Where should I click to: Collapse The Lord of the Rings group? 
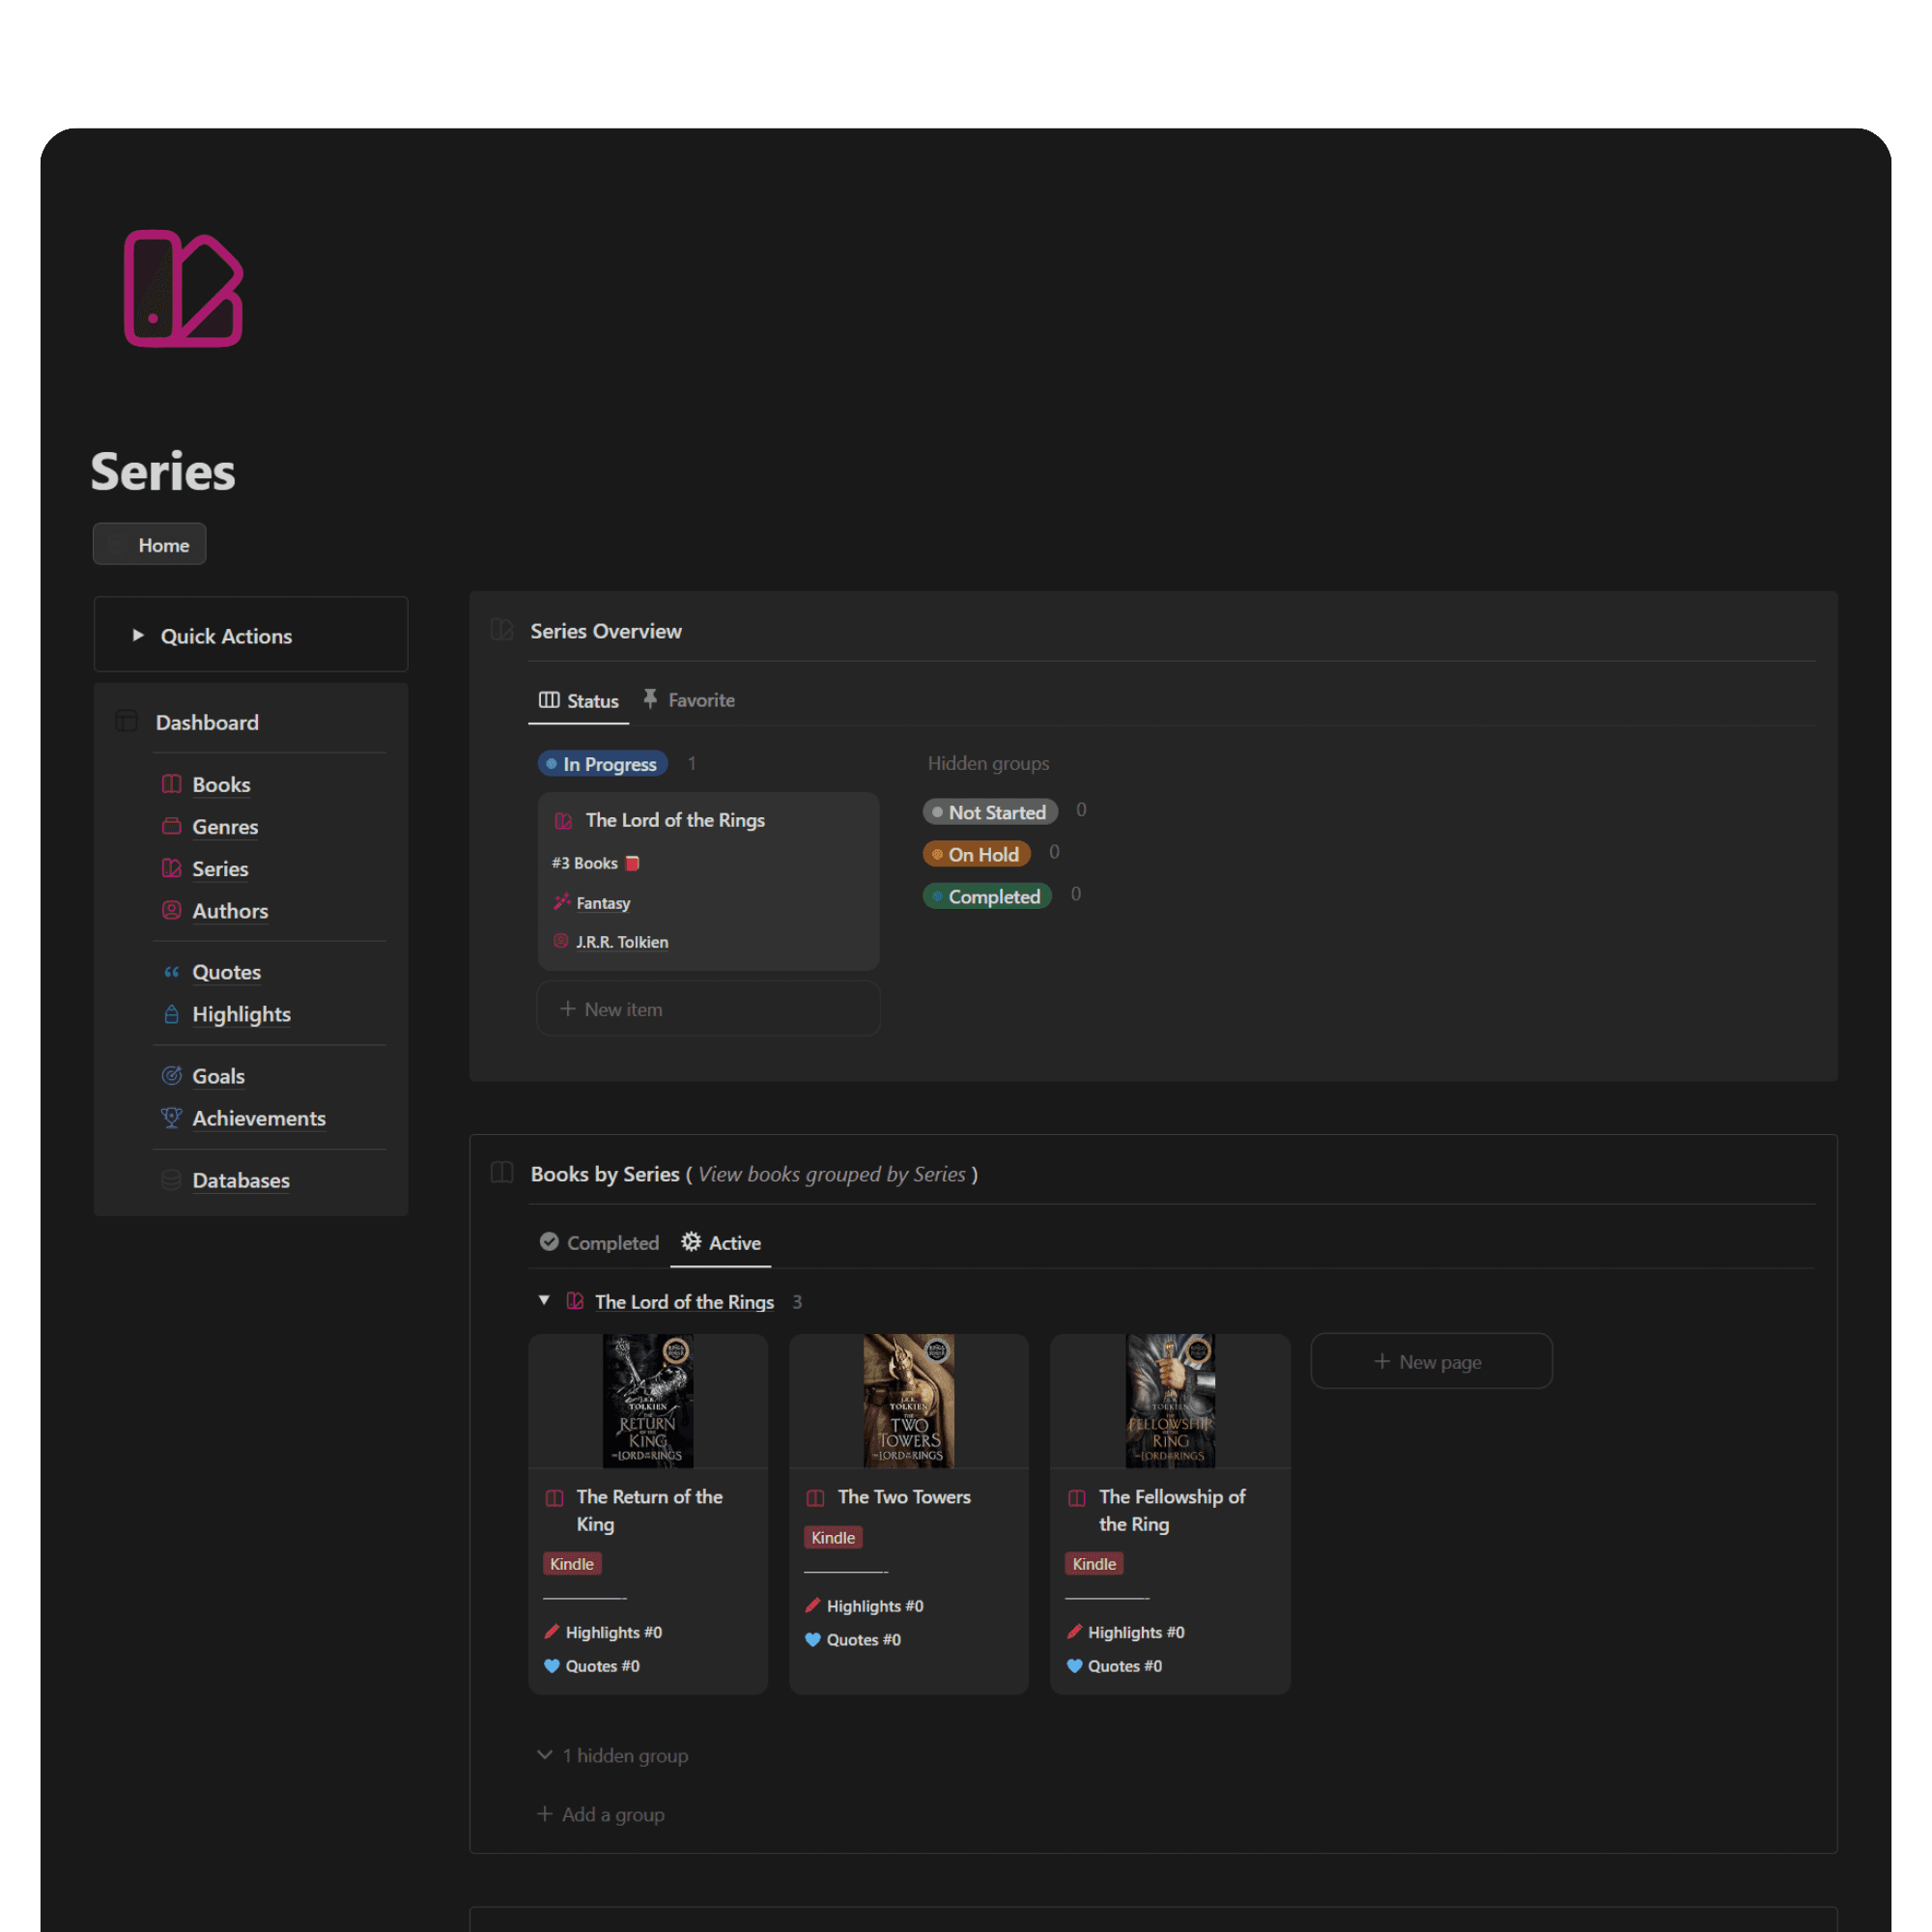544,1300
